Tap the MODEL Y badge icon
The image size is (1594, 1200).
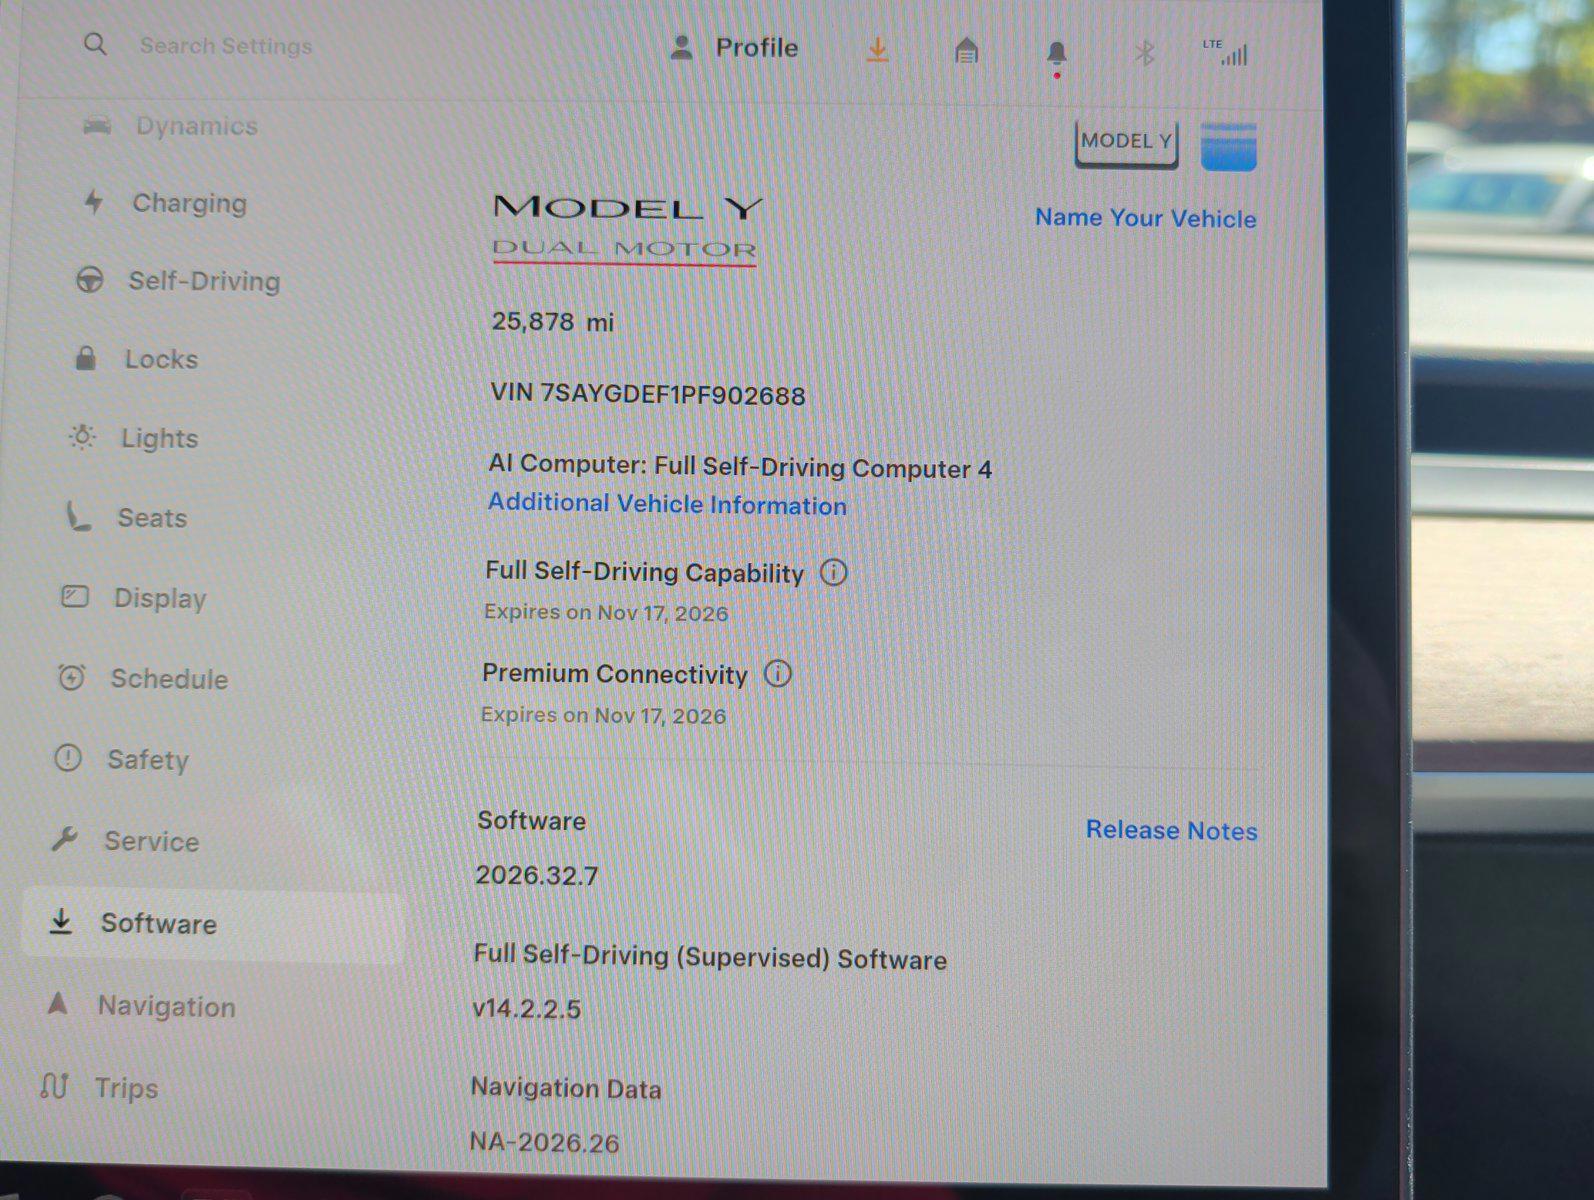point(1126,143)
